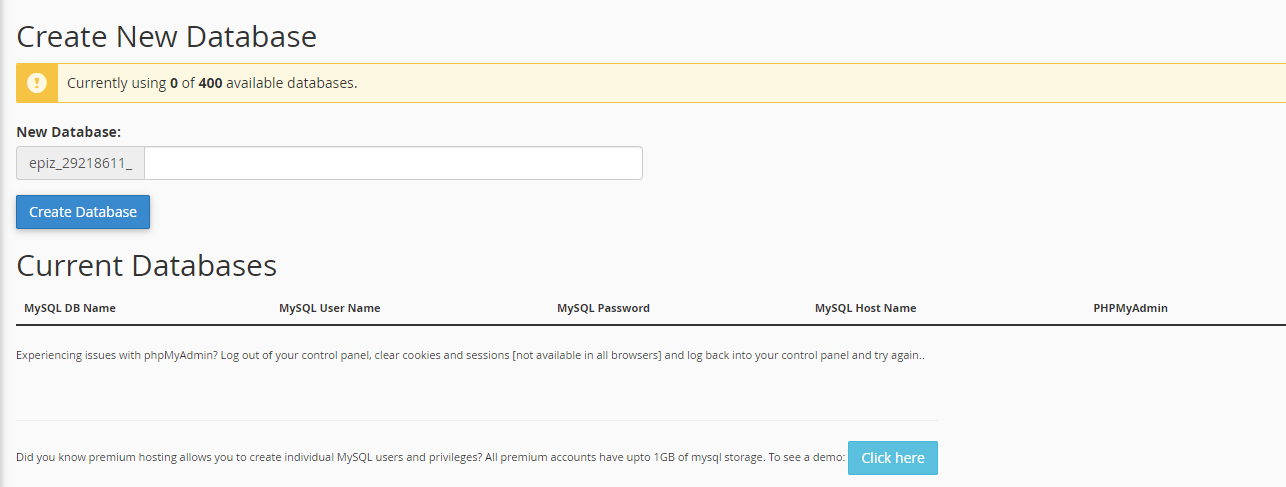Choose the PHPMyAdmin column header

coord(1130,308)
